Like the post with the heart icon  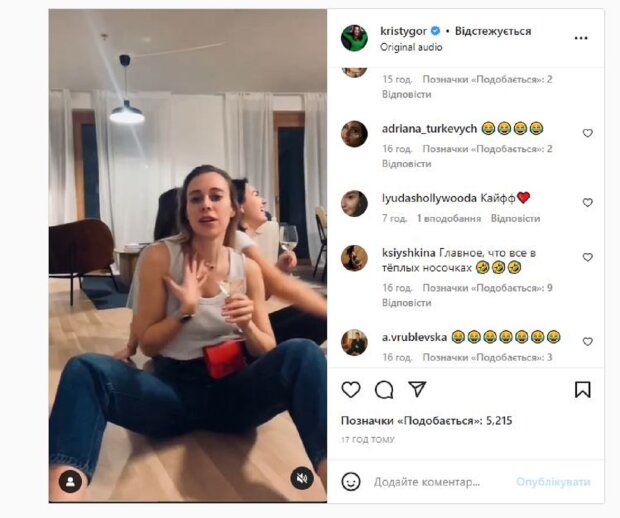pyautogui.click(x=351, y=389)
